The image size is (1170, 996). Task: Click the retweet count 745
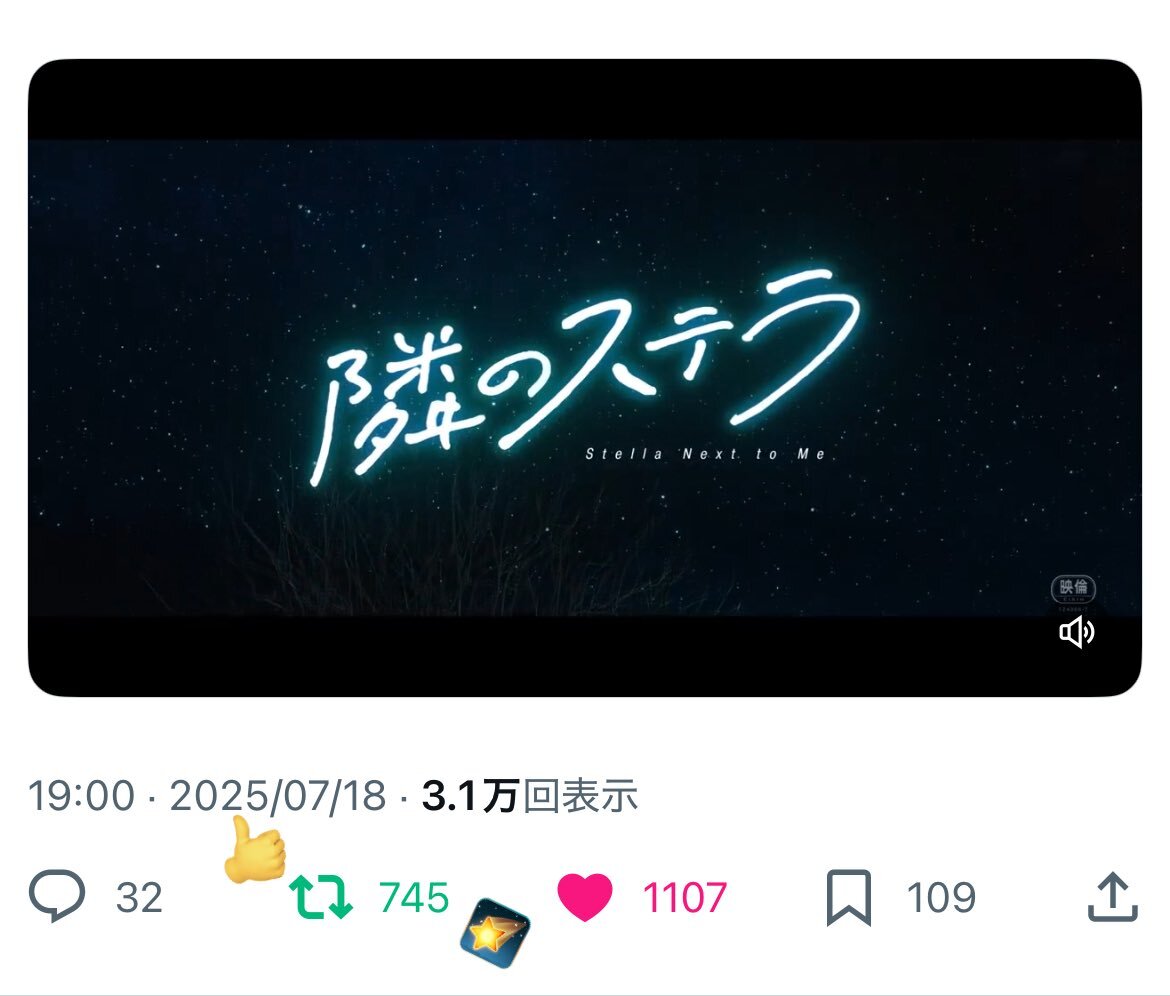pos(414,898)
